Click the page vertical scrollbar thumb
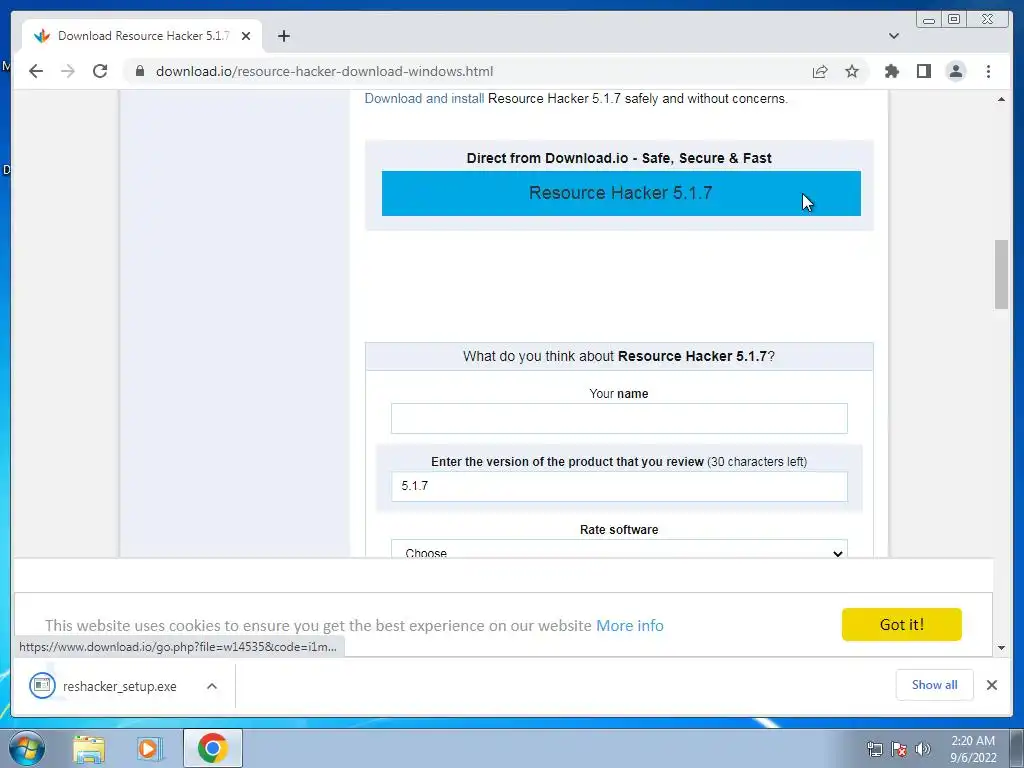The width and height of the screenshot is (1024, 768). click(1001, 274)
